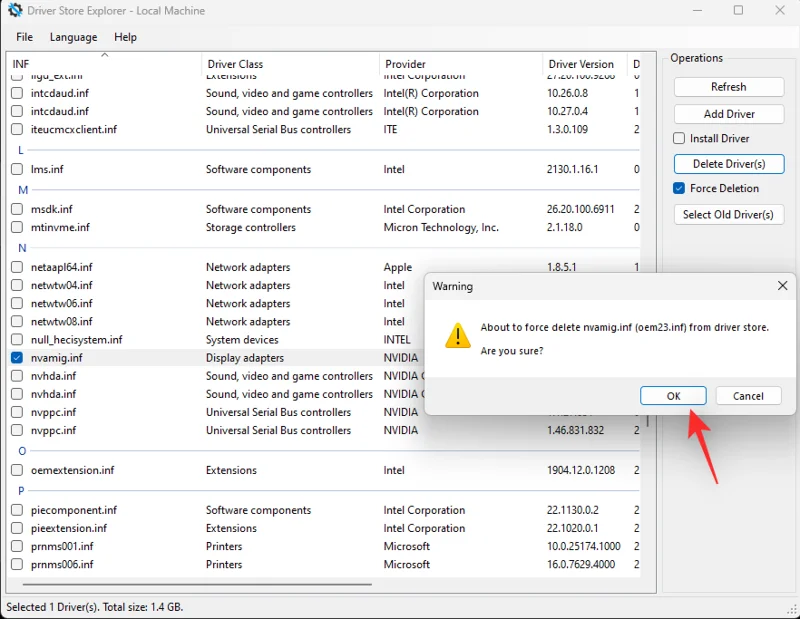800x619 pixels.
Task: Sort drivers by the Provider column
Action: point(404,63)
